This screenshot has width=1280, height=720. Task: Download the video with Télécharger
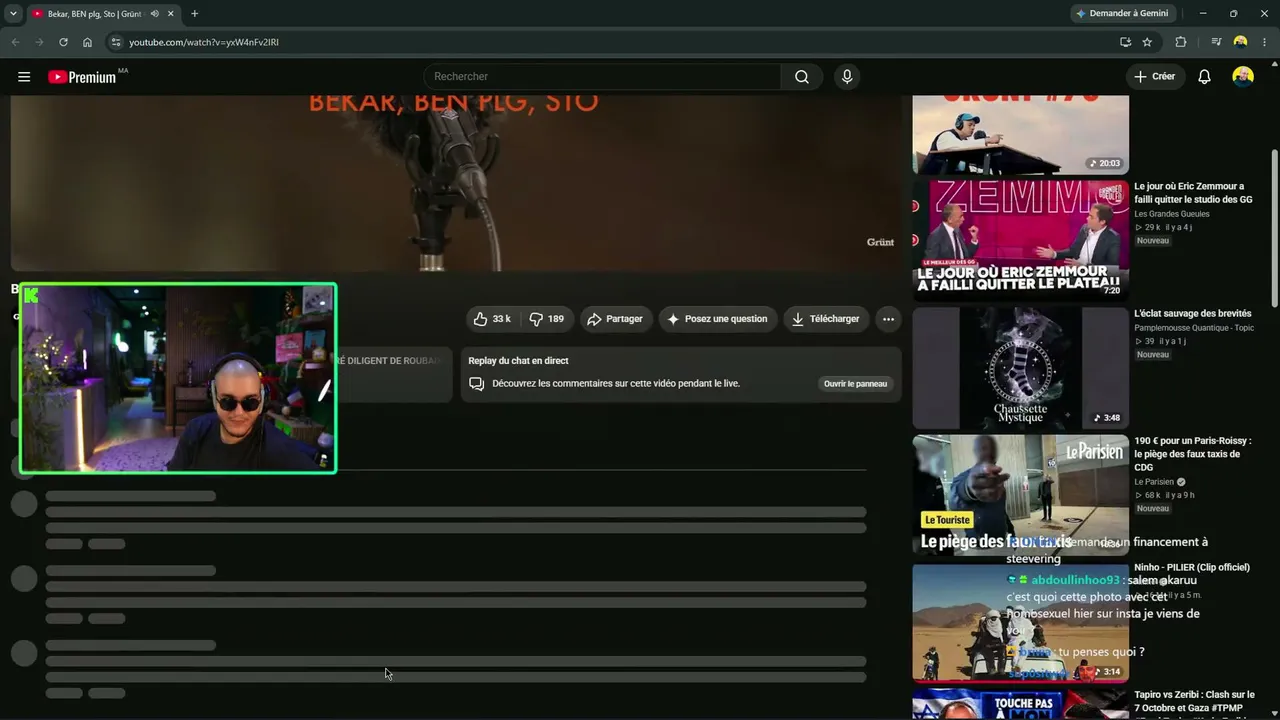pos(826,319)
